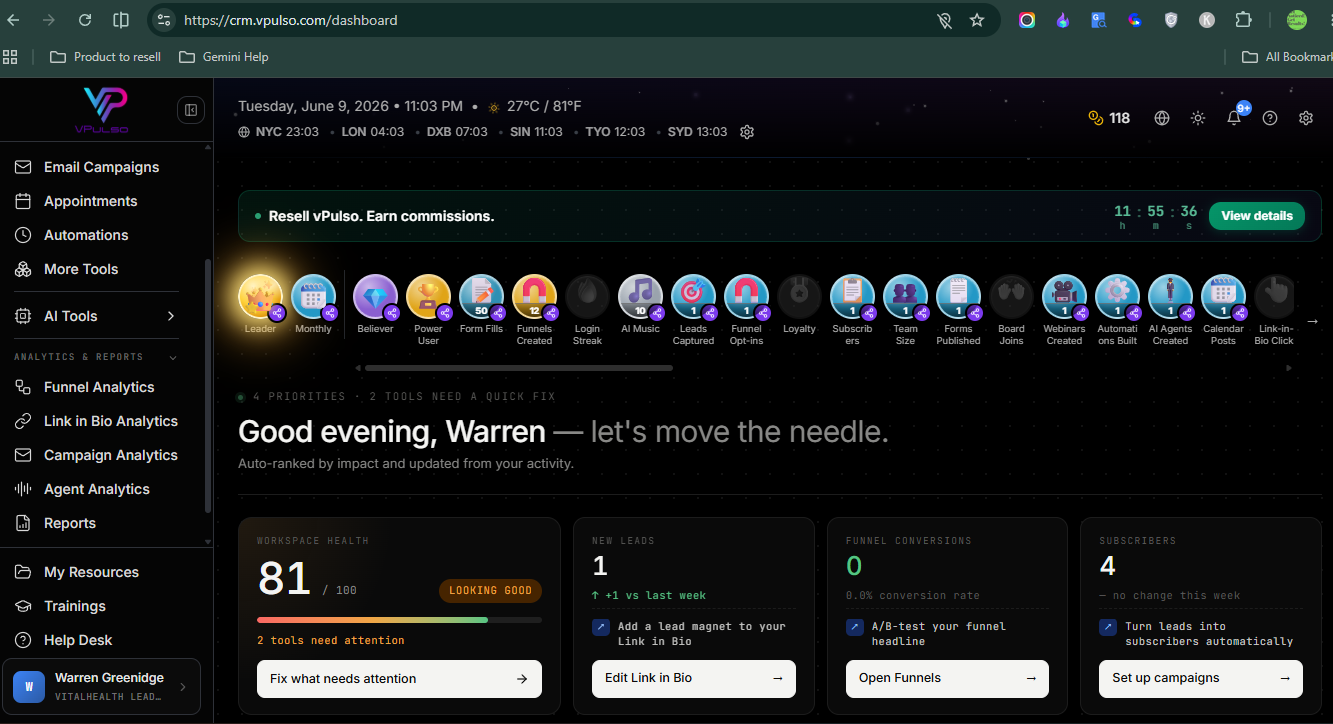The width and height of the screenshot is (1333, 724).
Task: Click the View details button
Action: tap(1256, 216)
